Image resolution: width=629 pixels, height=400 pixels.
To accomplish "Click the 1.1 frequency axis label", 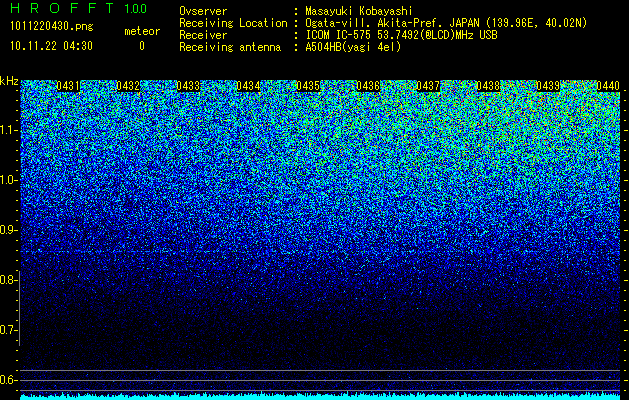I will pyautogui.click(x=9, y=130).
